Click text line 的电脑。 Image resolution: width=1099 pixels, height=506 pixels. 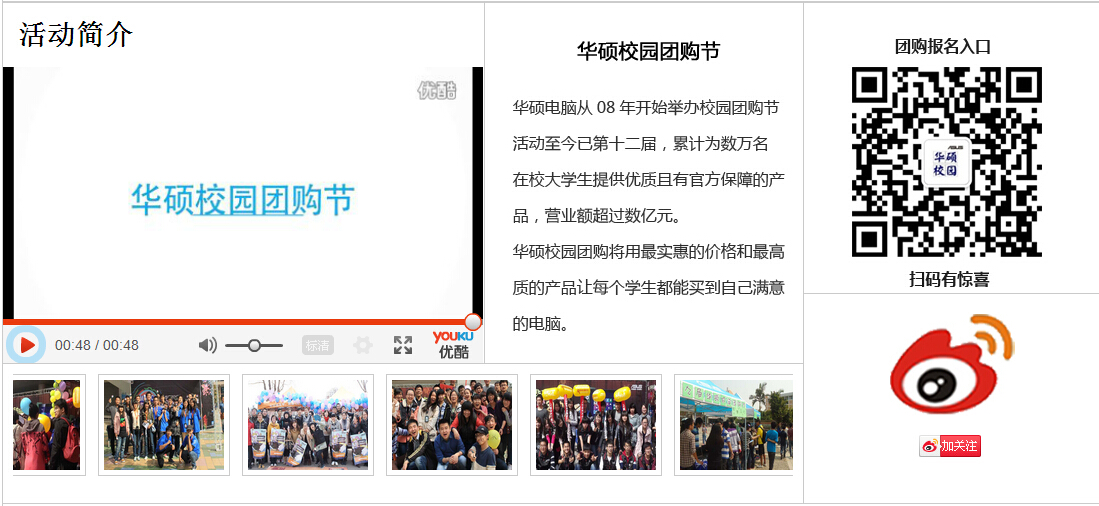pyautogui.click(x=540, y=324)
